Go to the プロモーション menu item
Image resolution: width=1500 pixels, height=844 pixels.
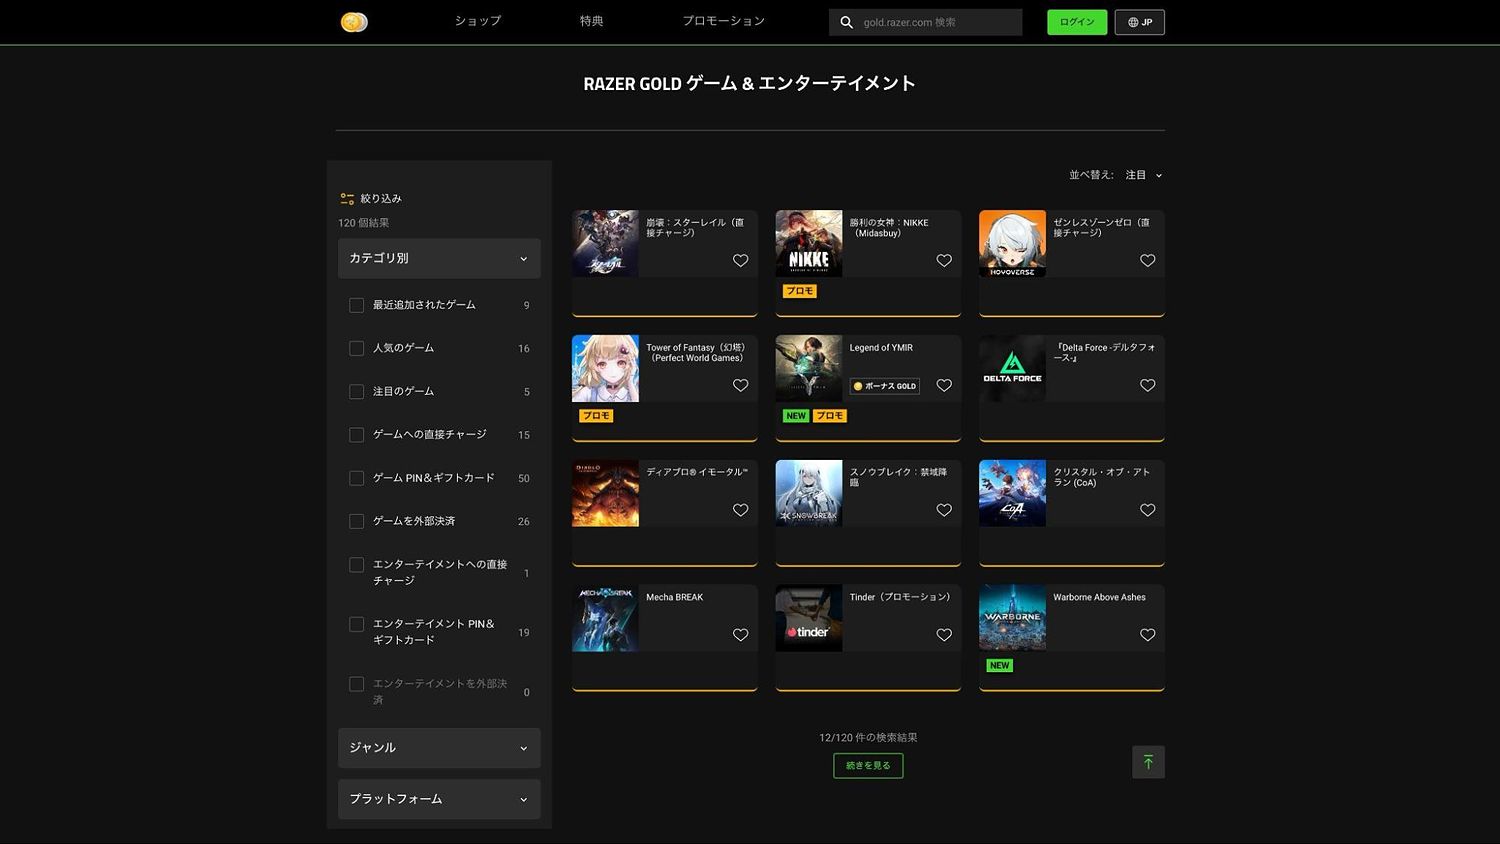coord(723,21)
